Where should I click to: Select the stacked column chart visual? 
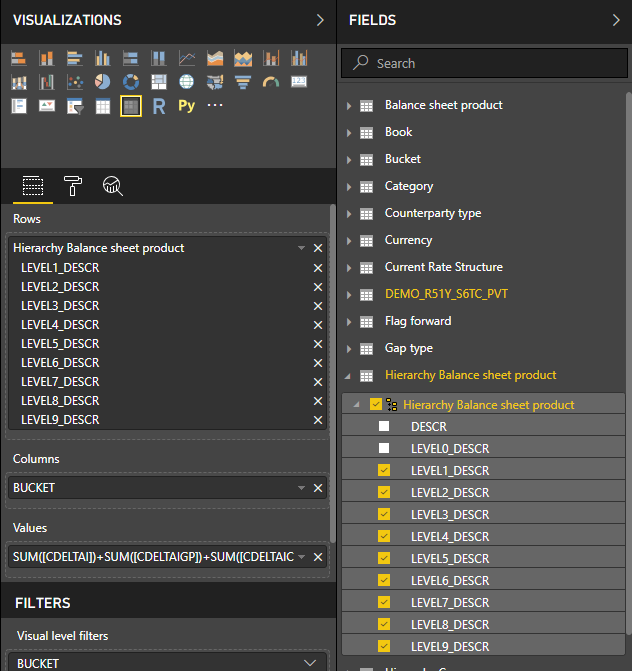[46, 58]
